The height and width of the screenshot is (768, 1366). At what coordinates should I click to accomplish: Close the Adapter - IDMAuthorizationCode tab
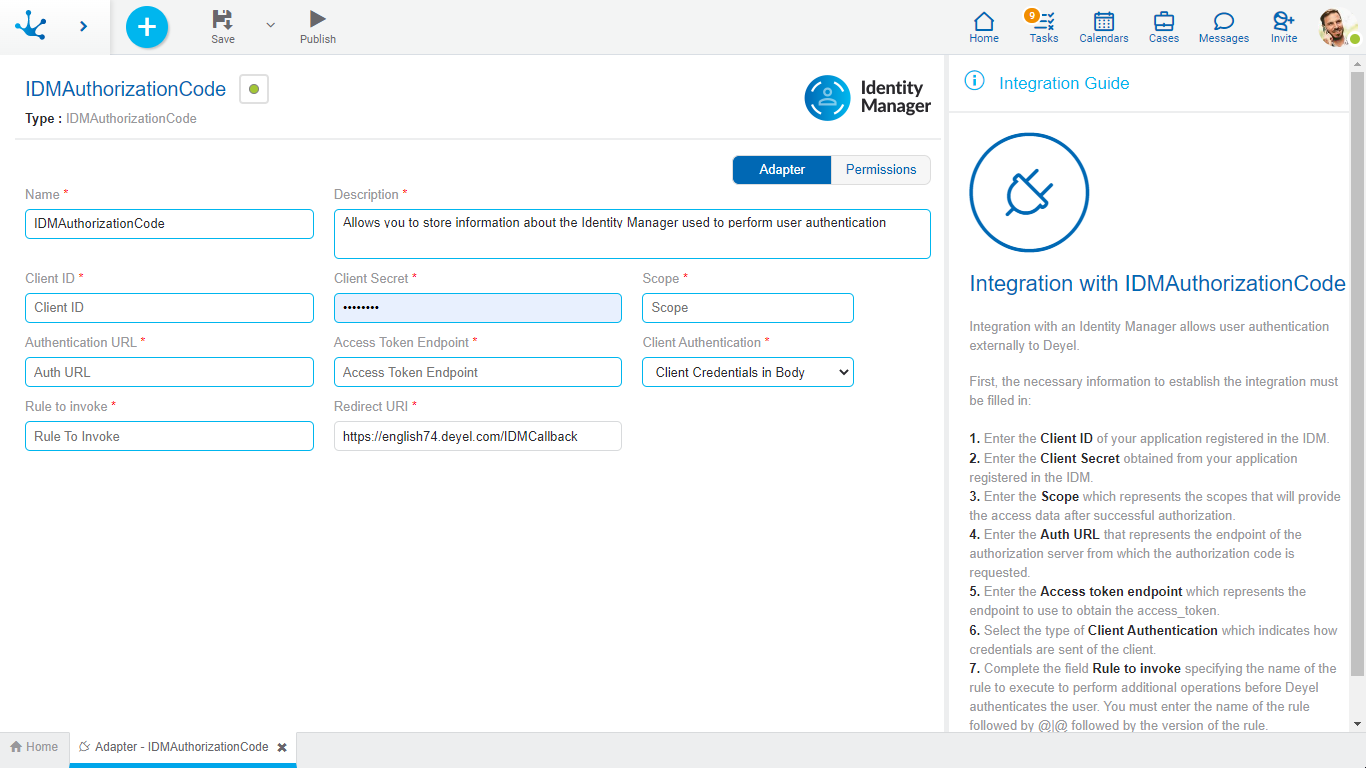pyautogui.click(x=282, y=747)
